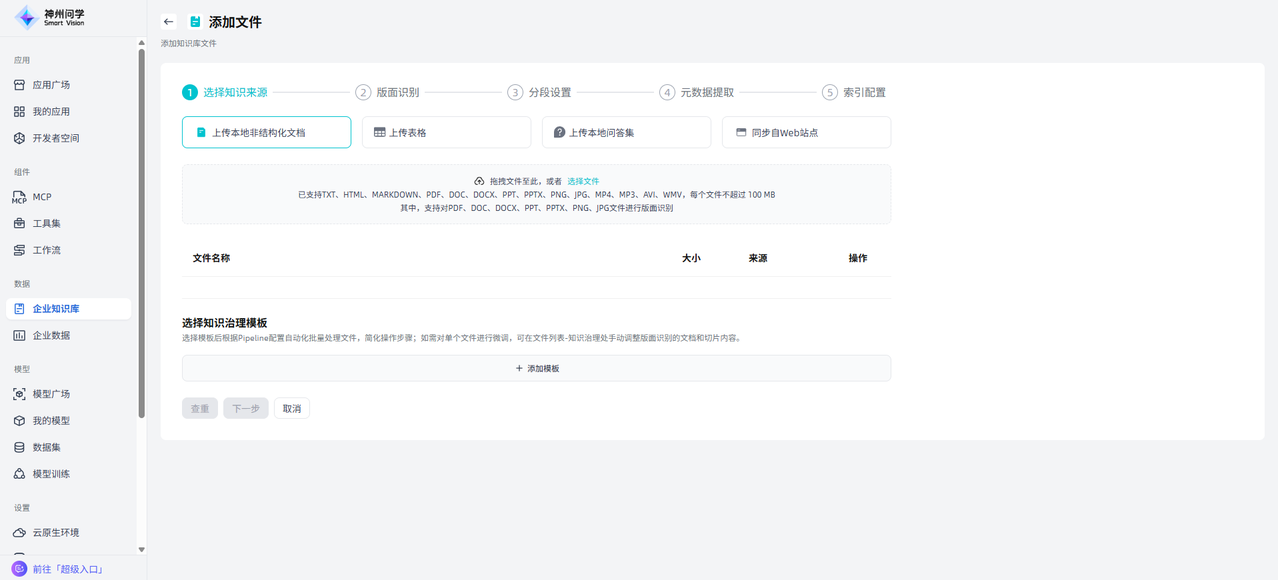Screen dimensions: 1278x580
Task: Click 添加模板 to add a template
Action: [536, 369]
